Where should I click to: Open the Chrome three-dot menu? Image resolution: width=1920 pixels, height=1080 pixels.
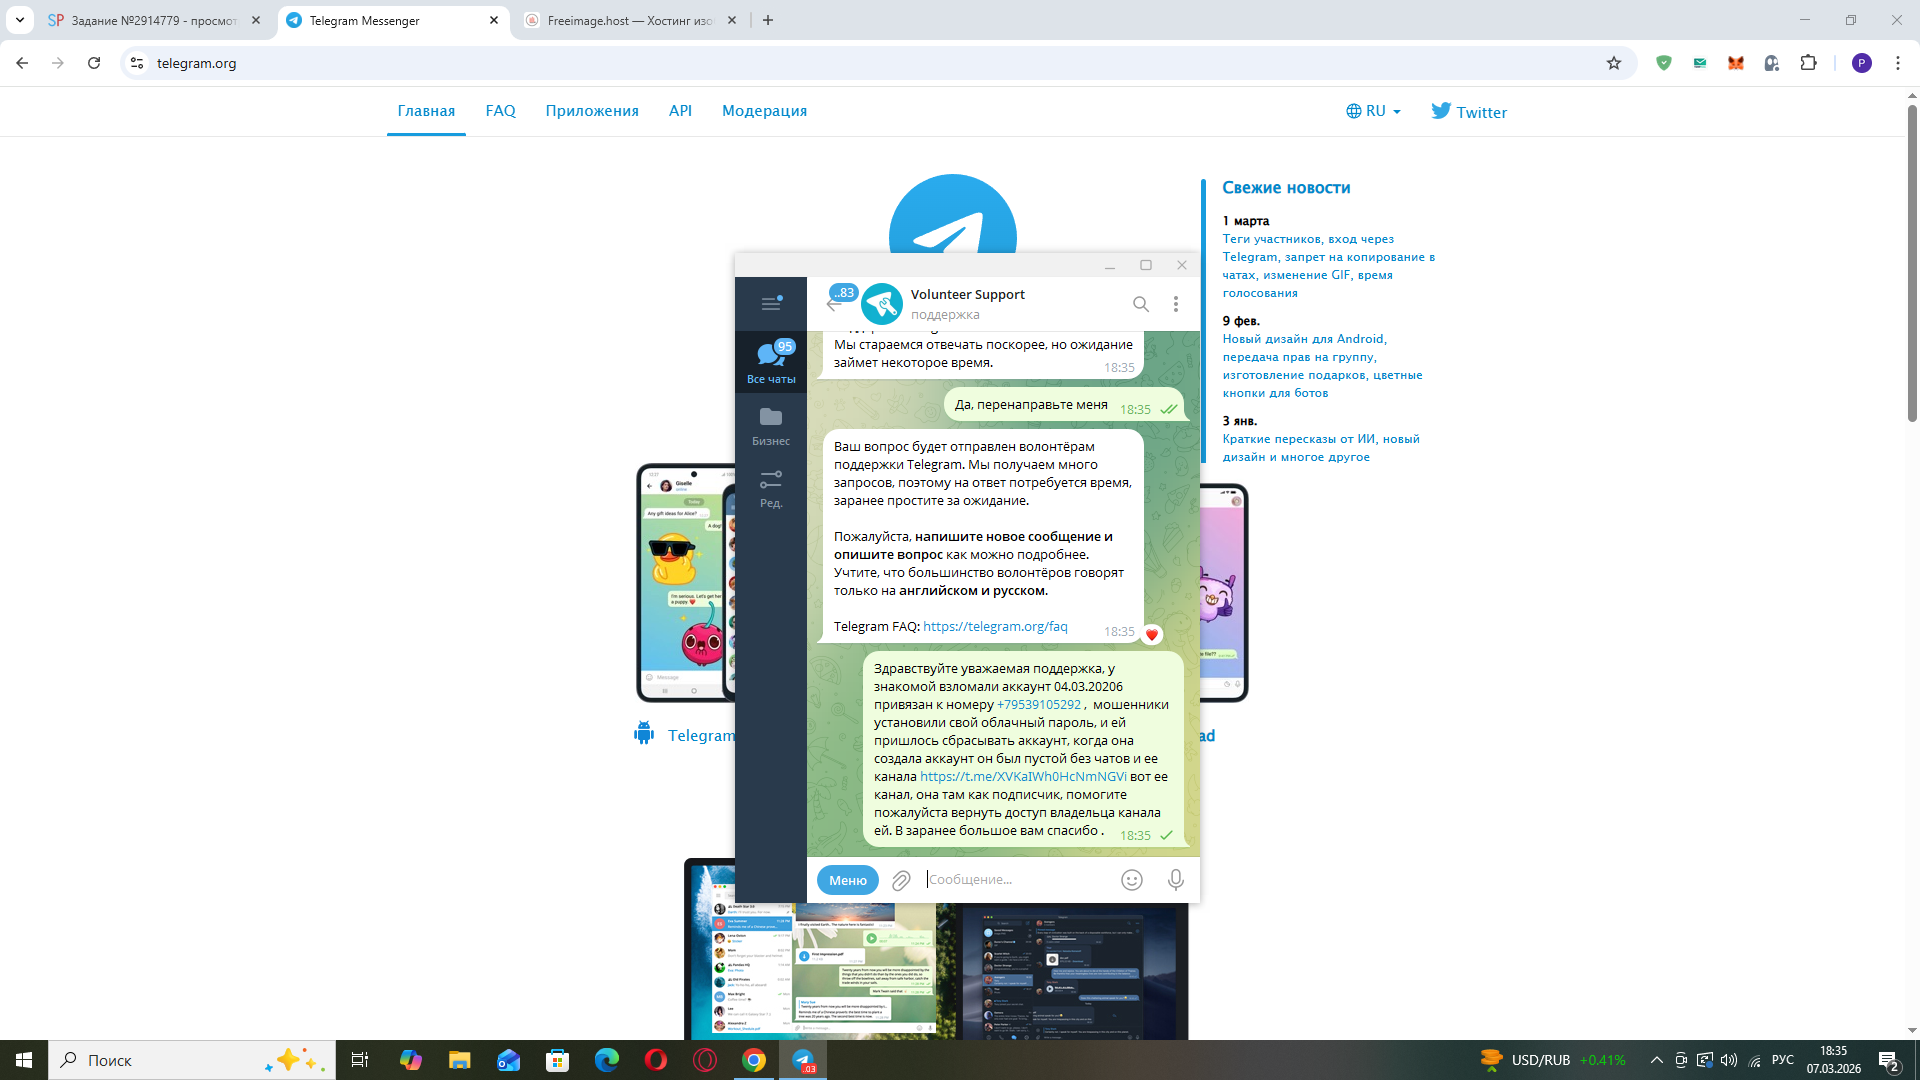pos(1898,63)
